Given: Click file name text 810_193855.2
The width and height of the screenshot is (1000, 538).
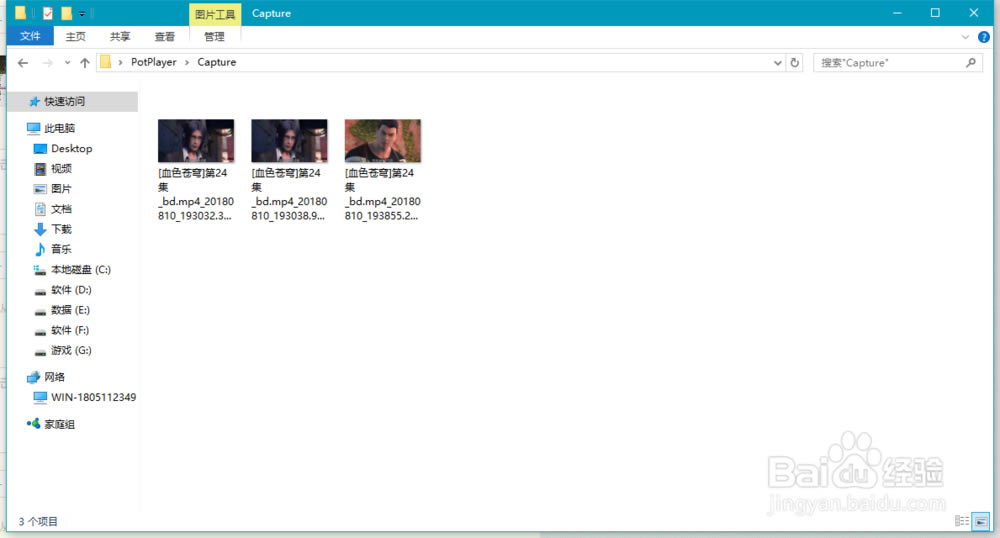Looking at the screenshot, I should tap(381, 216).
